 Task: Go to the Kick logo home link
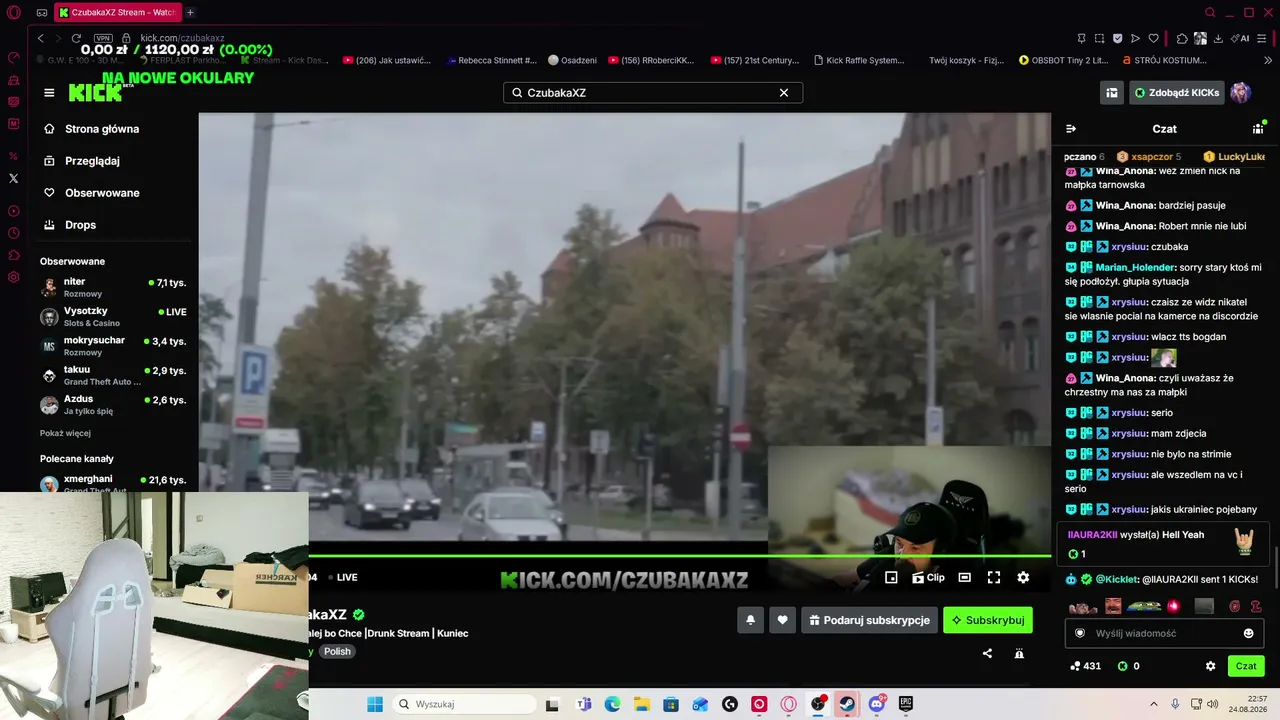95,93
